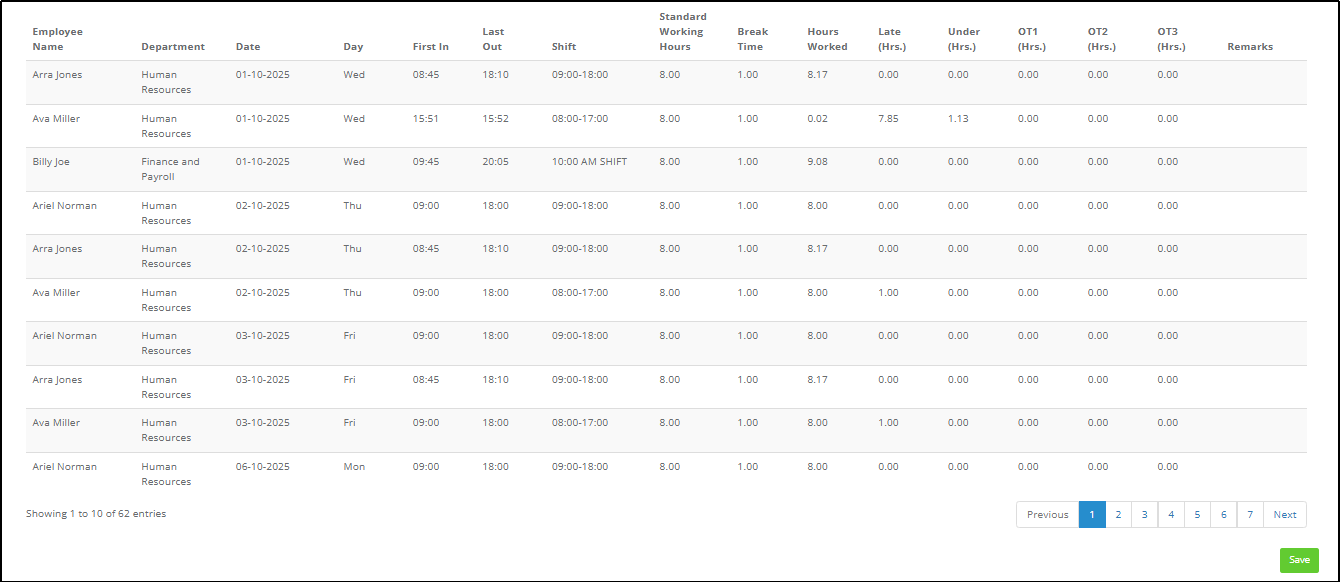Open pagination page 7
The height and width of the screenshot is (582, 1340).
point(1250,514)
